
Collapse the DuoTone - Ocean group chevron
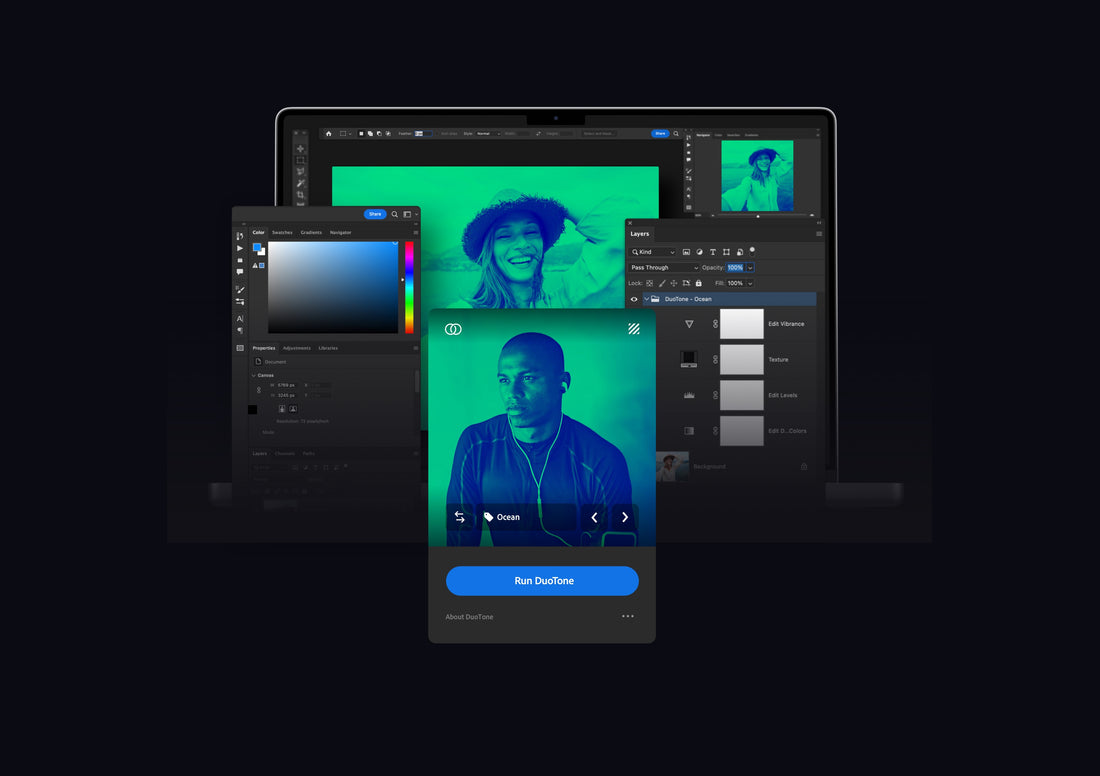[646, 299]
